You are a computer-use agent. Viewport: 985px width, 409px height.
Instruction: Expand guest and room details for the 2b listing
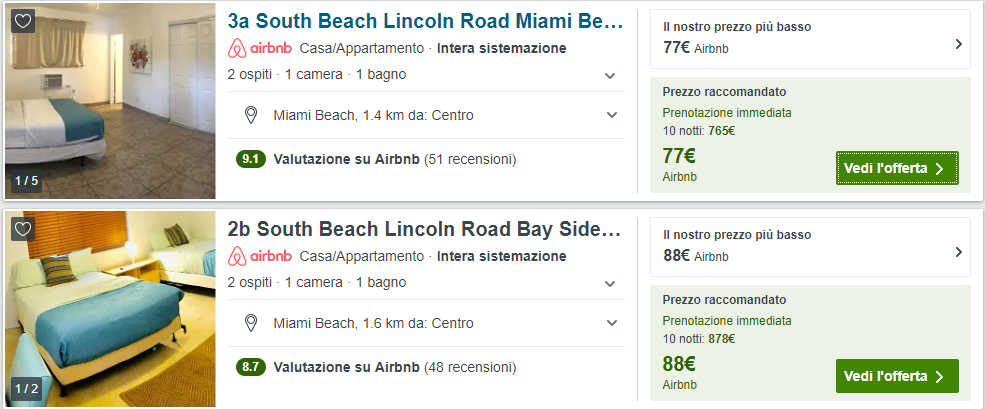[x=610, y=283]
